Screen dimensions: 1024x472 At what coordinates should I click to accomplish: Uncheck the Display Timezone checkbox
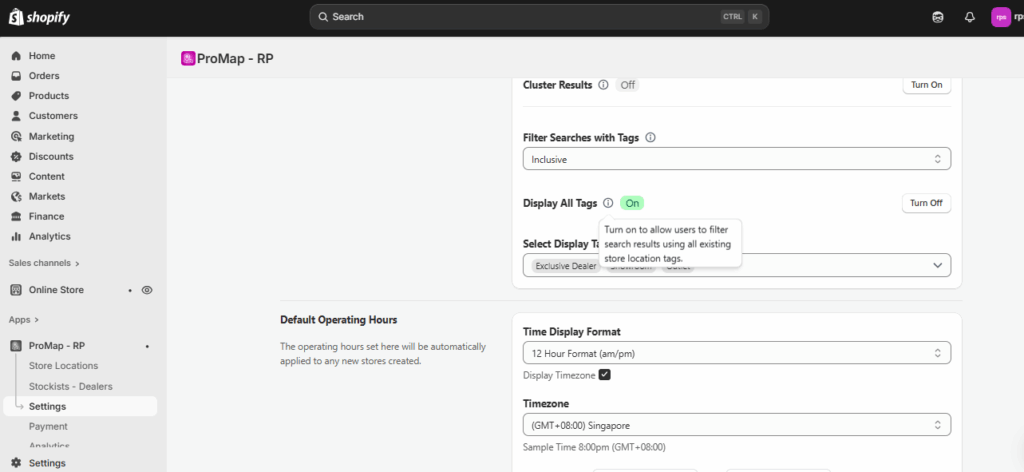pos(605,375)
